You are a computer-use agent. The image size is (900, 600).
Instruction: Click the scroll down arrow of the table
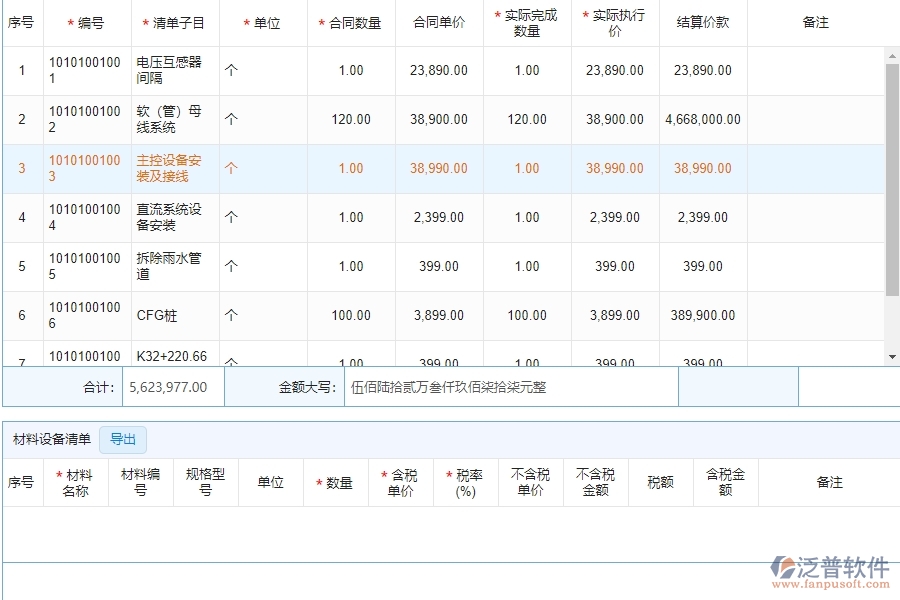tap(892, 356)
